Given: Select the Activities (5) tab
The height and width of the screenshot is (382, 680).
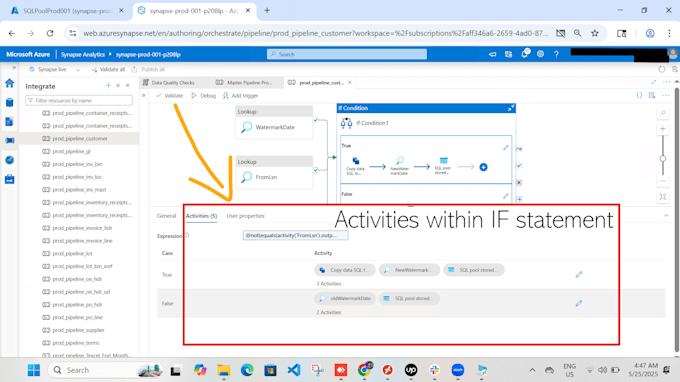Looking at the screenshot, I should point(201,215).
